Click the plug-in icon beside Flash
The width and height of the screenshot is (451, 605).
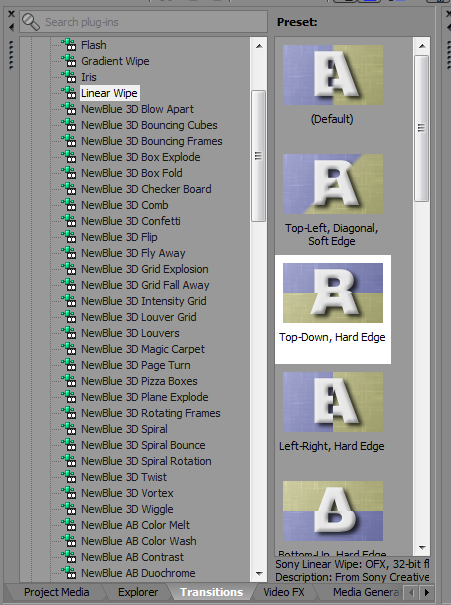click(69, 45)
